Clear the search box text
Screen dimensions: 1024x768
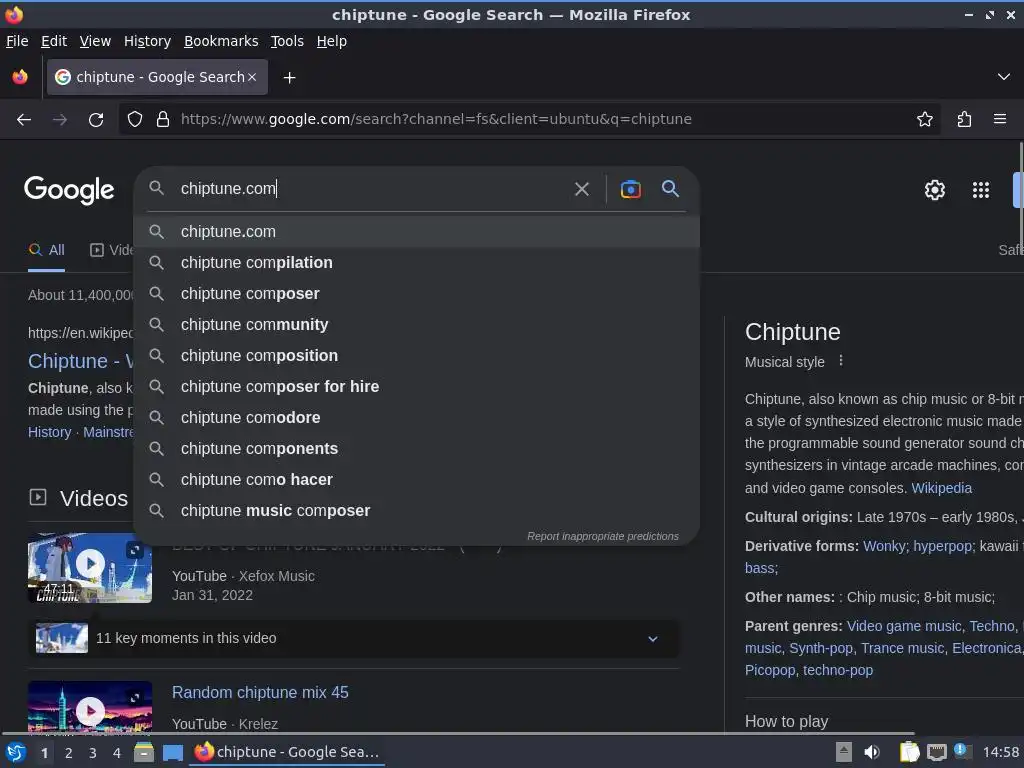coord(581,189)
